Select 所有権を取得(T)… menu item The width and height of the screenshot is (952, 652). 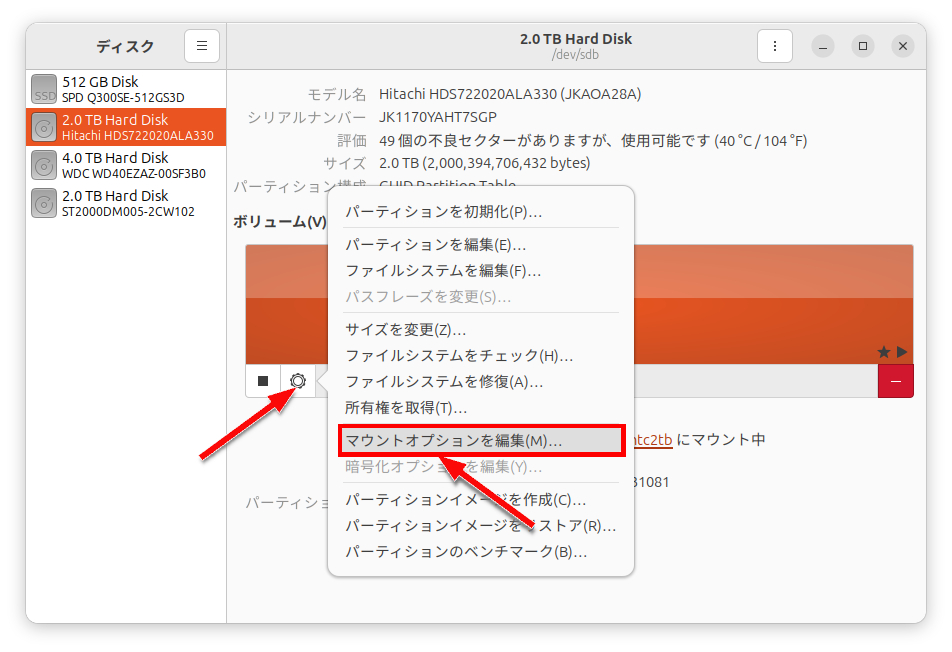point(406,408)
